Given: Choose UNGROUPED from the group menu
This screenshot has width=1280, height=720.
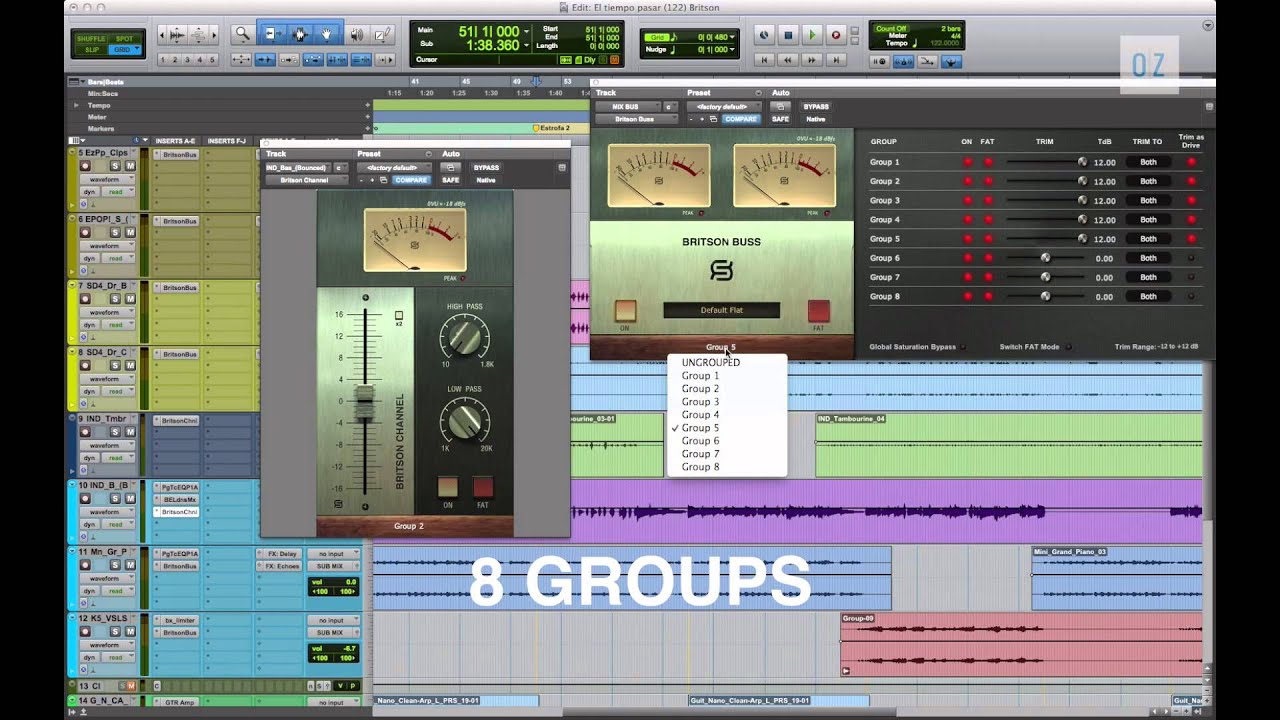Looking at the screenshot, I should [727, 363].
